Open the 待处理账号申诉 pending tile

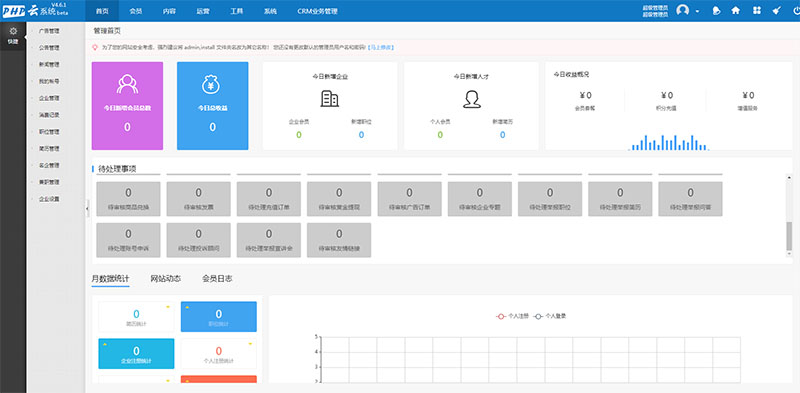coord(128,240)
